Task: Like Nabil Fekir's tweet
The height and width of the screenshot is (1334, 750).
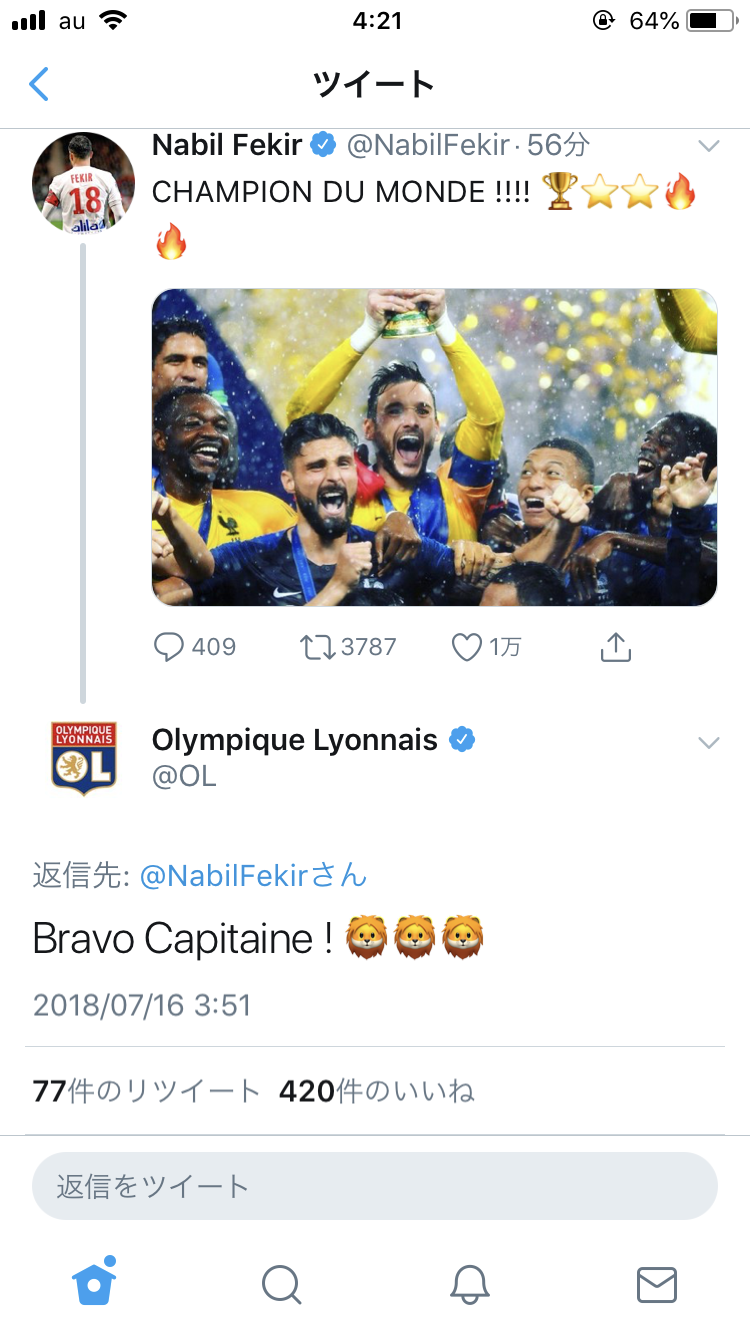Action: click(x=467, y=647)
